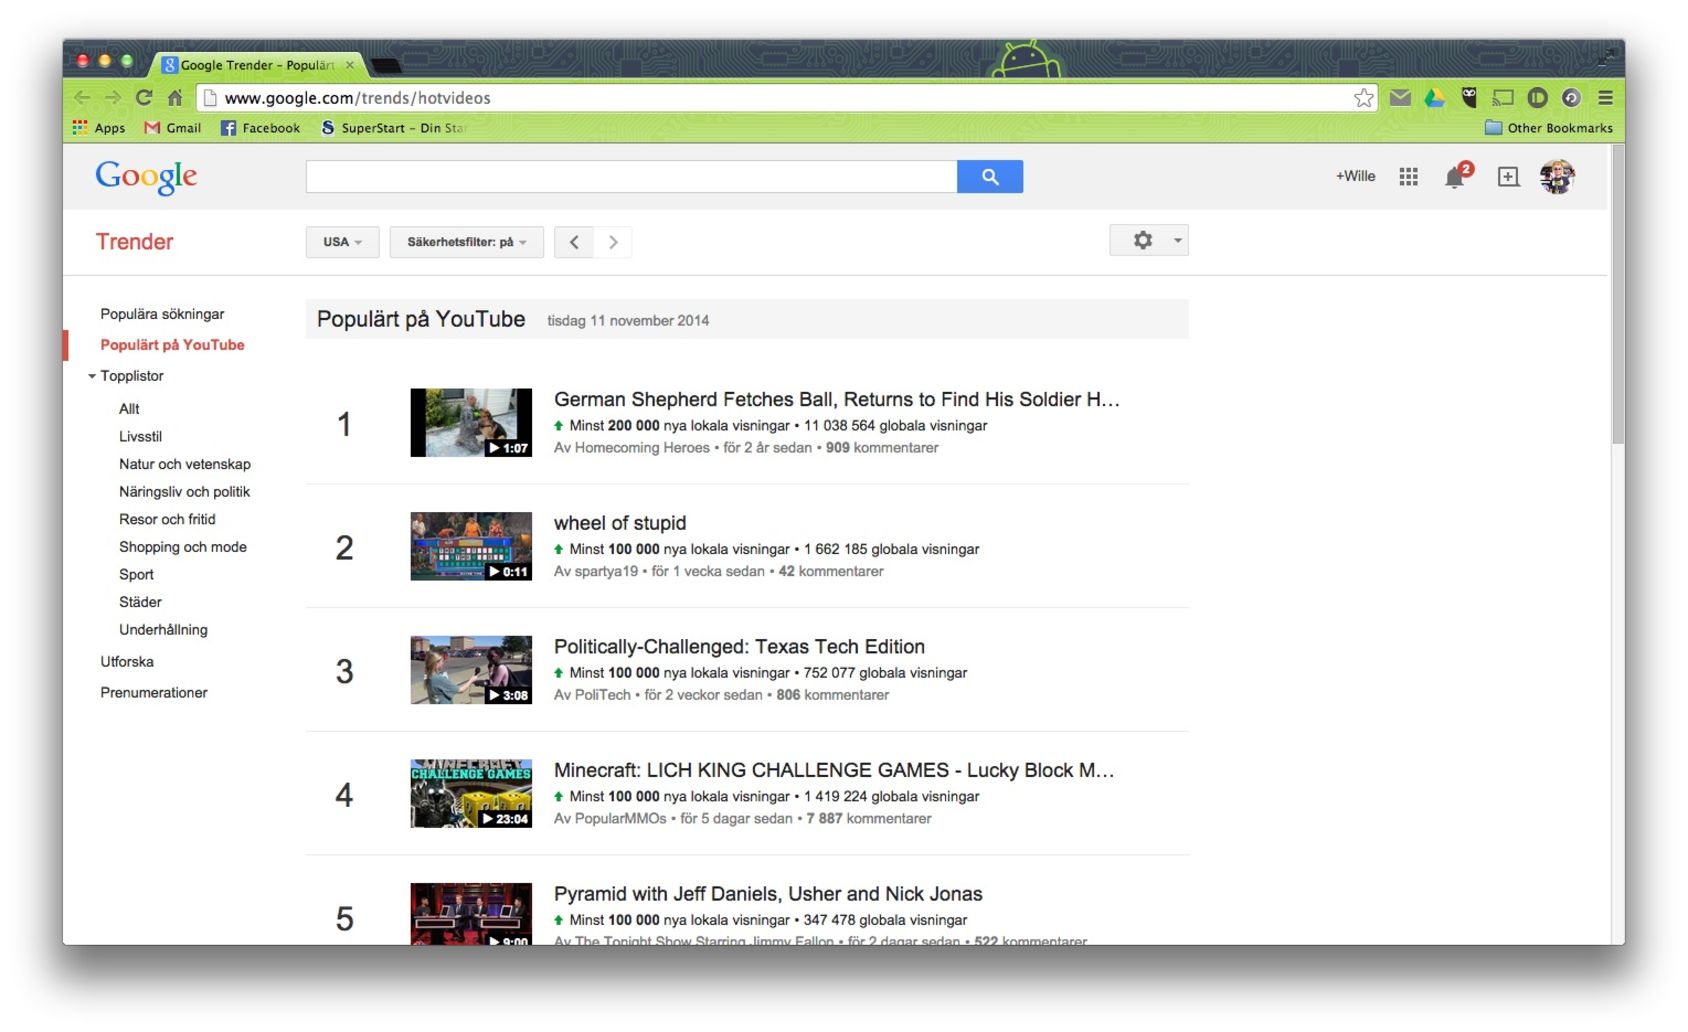Open the spartya19 channel link
The height and width of the screenshot is (1032, 1688).
coord(606,572)
